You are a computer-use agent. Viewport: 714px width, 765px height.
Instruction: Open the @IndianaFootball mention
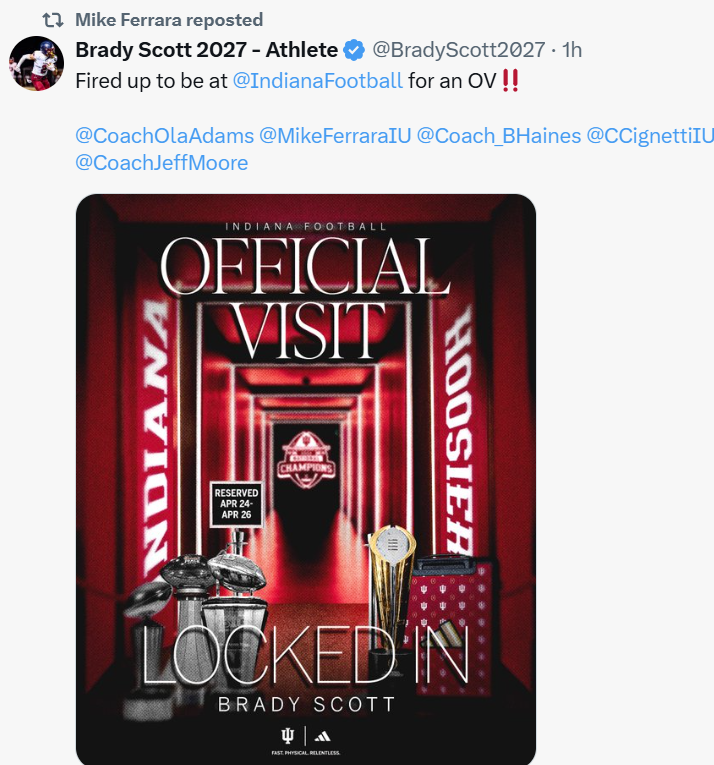pos(318,81)
